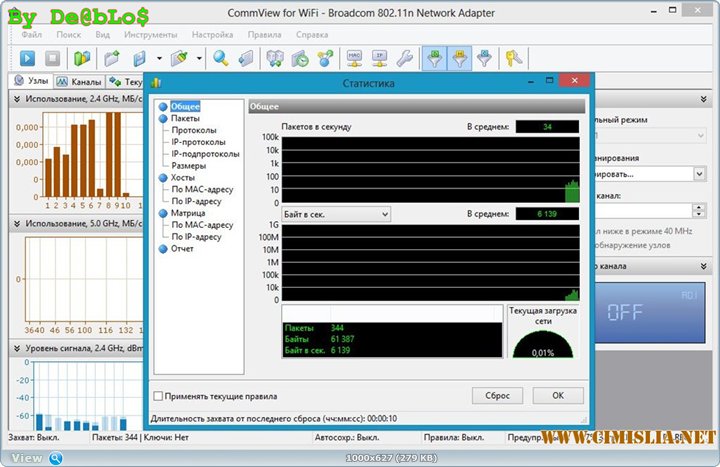
Task: Clear buffer using the broom icon
Action: pos(180,58)
